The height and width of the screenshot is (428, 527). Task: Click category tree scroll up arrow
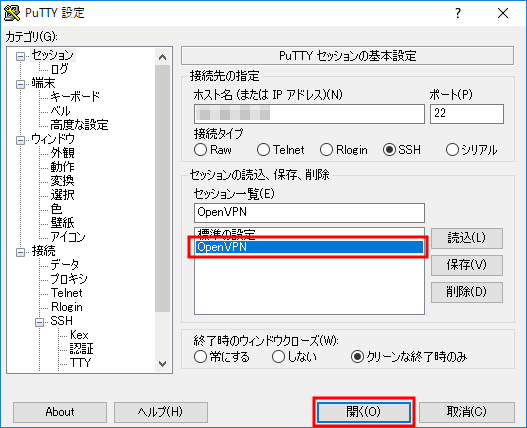point(162,57)
